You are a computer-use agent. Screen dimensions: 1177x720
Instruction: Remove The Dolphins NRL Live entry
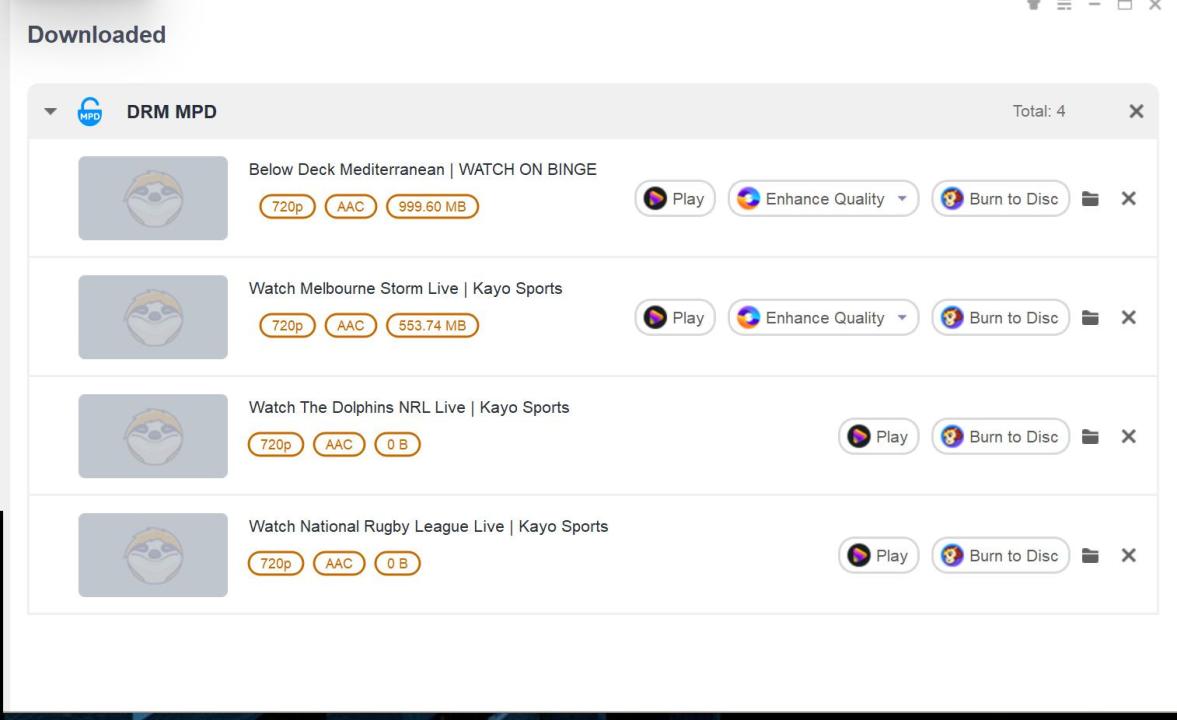pos(1129,437)
